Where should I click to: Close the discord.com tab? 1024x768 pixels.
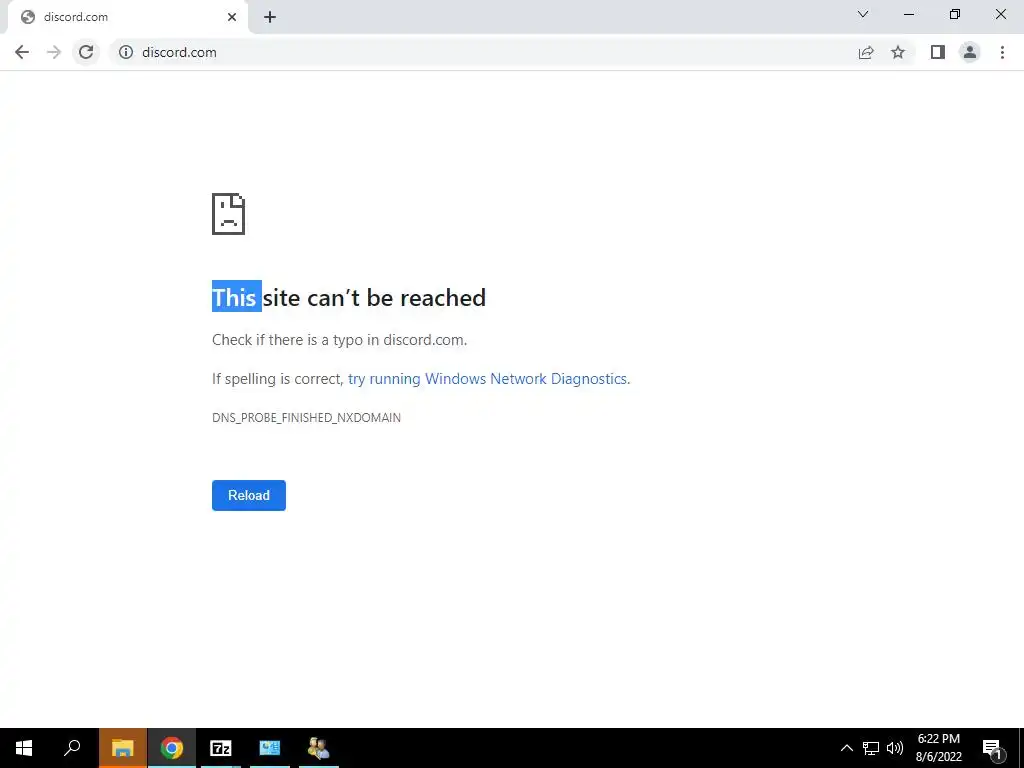click(232, 17)
